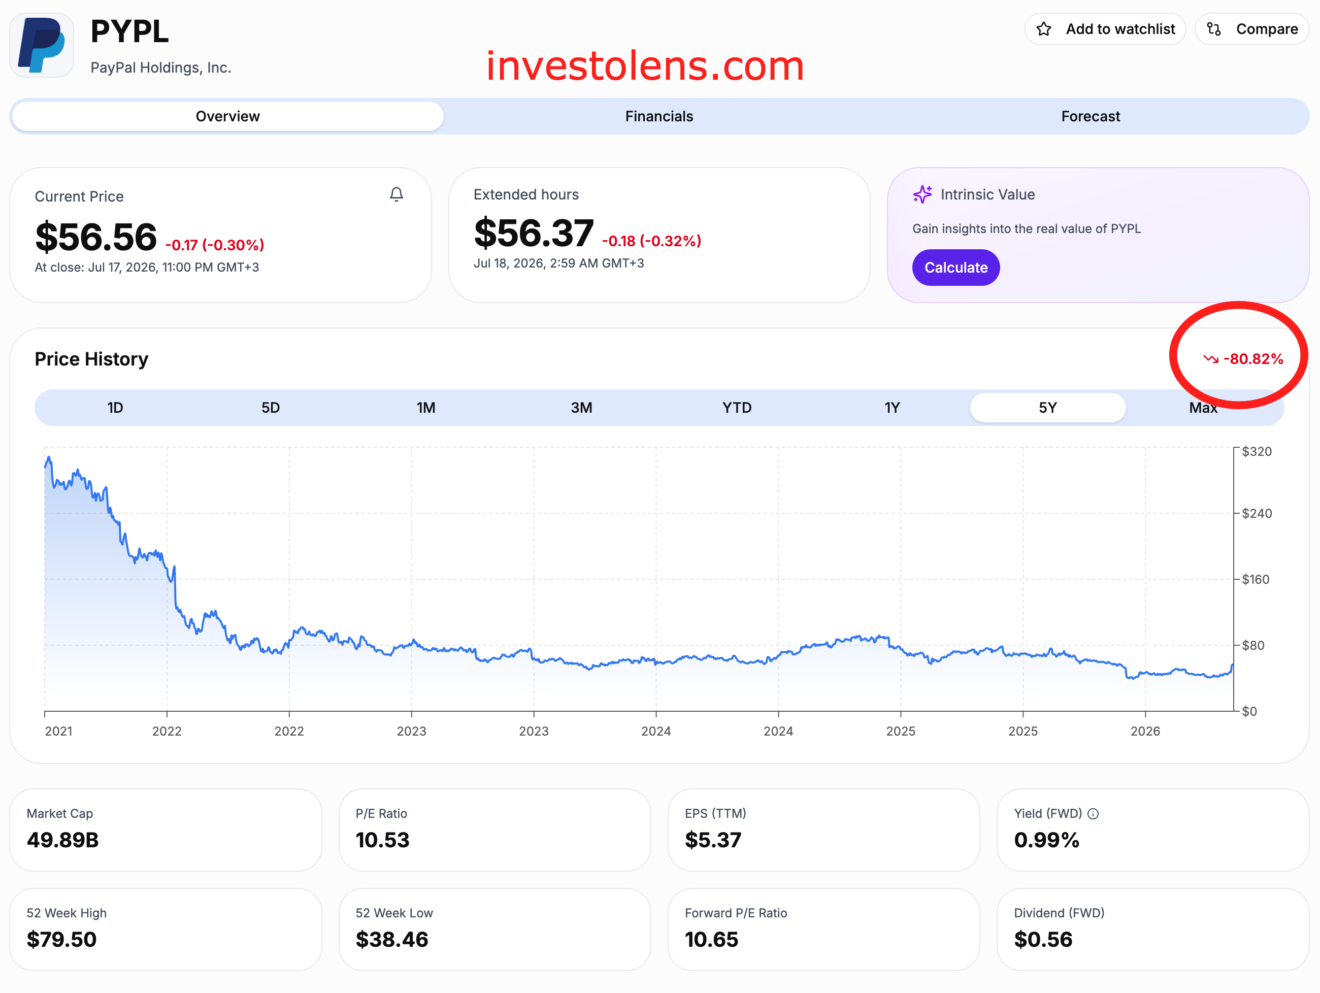Viewport: 1320px width, 993px height.
Task: Click the downward trend arrow icon
Action: (x=1211, y=359)
